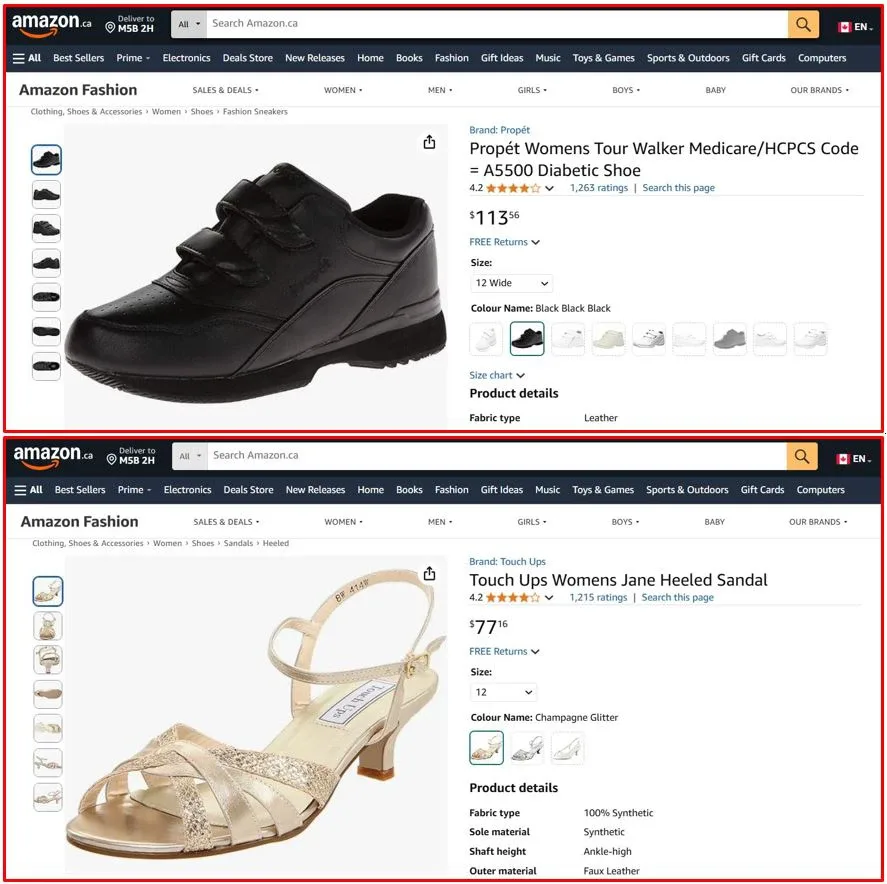Click the share icon on black shoe image

coord(429,142)
